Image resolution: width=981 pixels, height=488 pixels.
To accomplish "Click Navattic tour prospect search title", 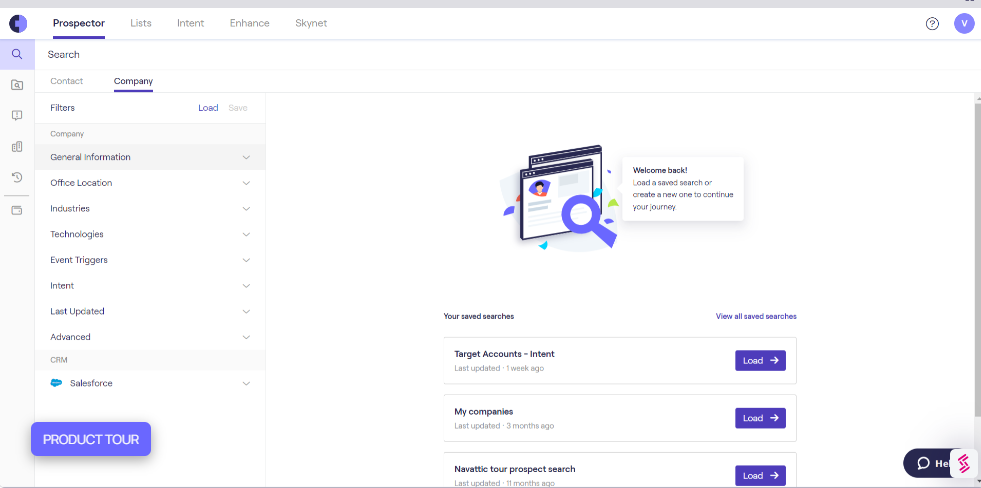I will tap(515, 469).
